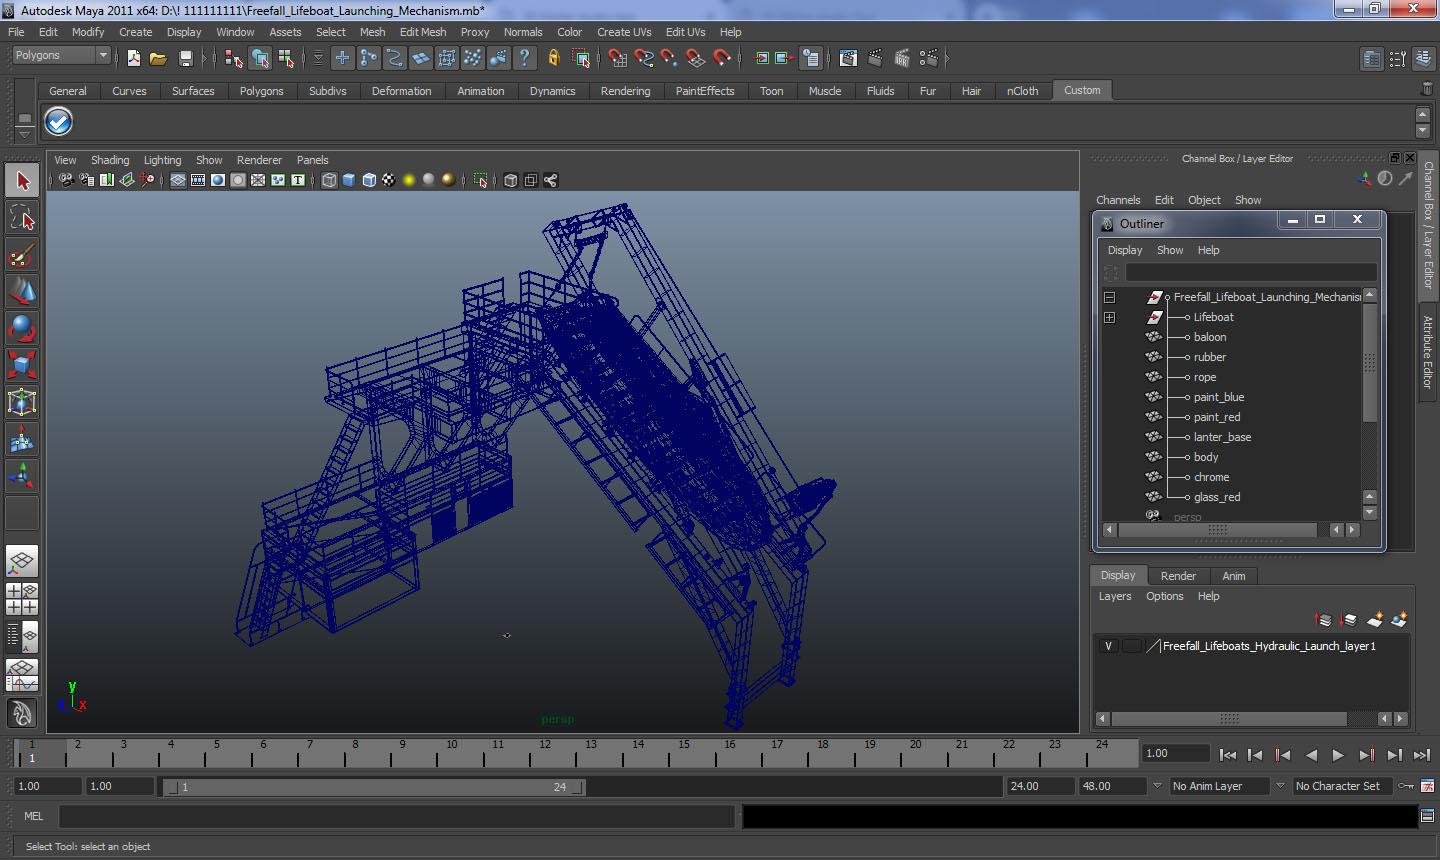Click the blue checkmark Custom shelf icon
This screenshot has height=860, width=1440.
[59, 122]
